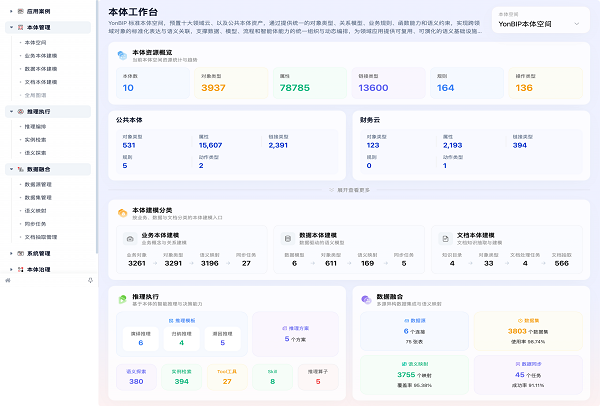The width and height of the screenshot is (600, 406).
Task: Expand the 应用案例 menu arrow
Action: click(x=11, y=11)
